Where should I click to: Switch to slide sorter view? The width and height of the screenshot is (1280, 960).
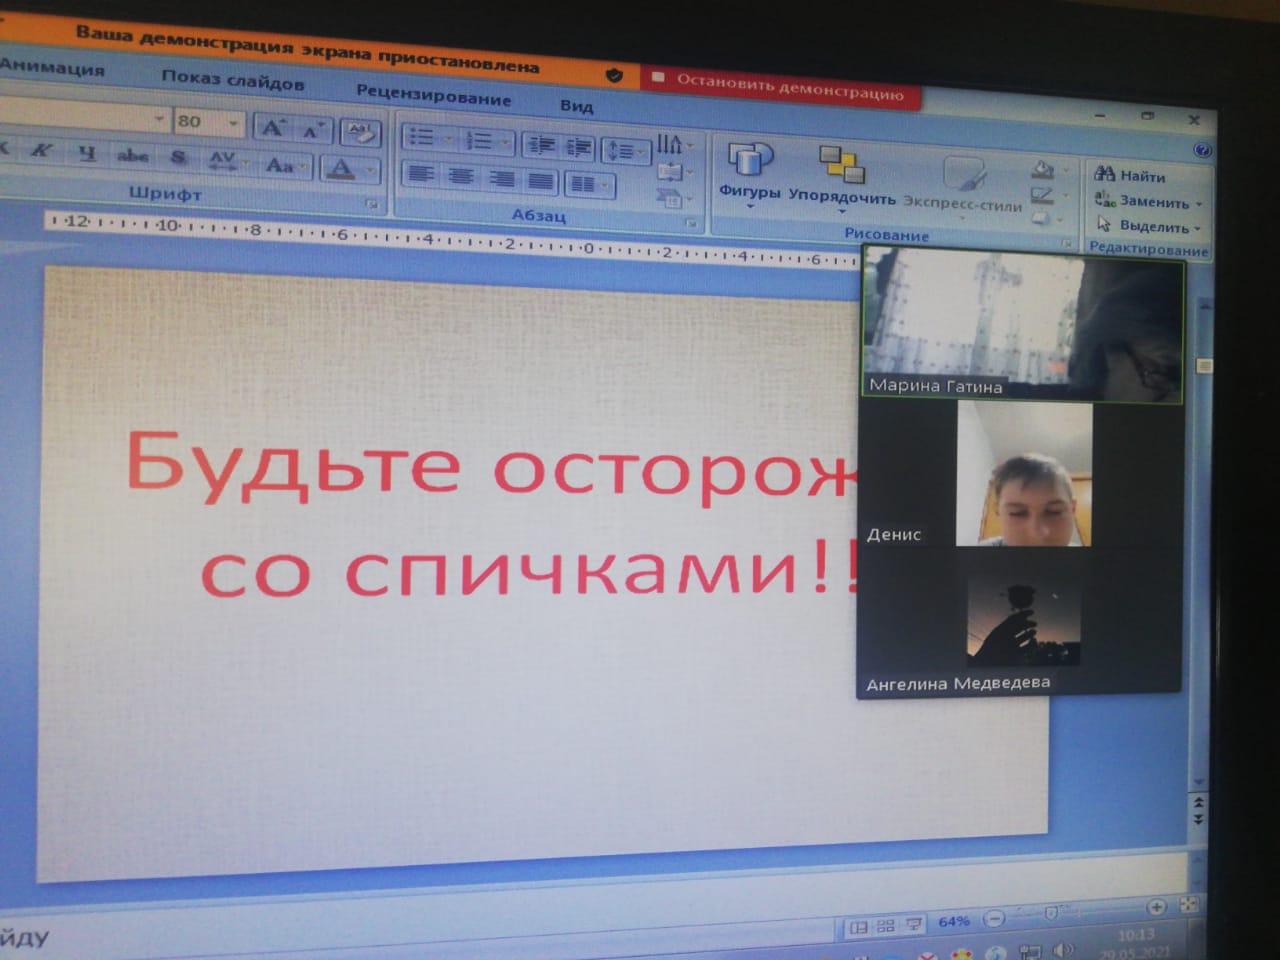[x=885, y=927]
